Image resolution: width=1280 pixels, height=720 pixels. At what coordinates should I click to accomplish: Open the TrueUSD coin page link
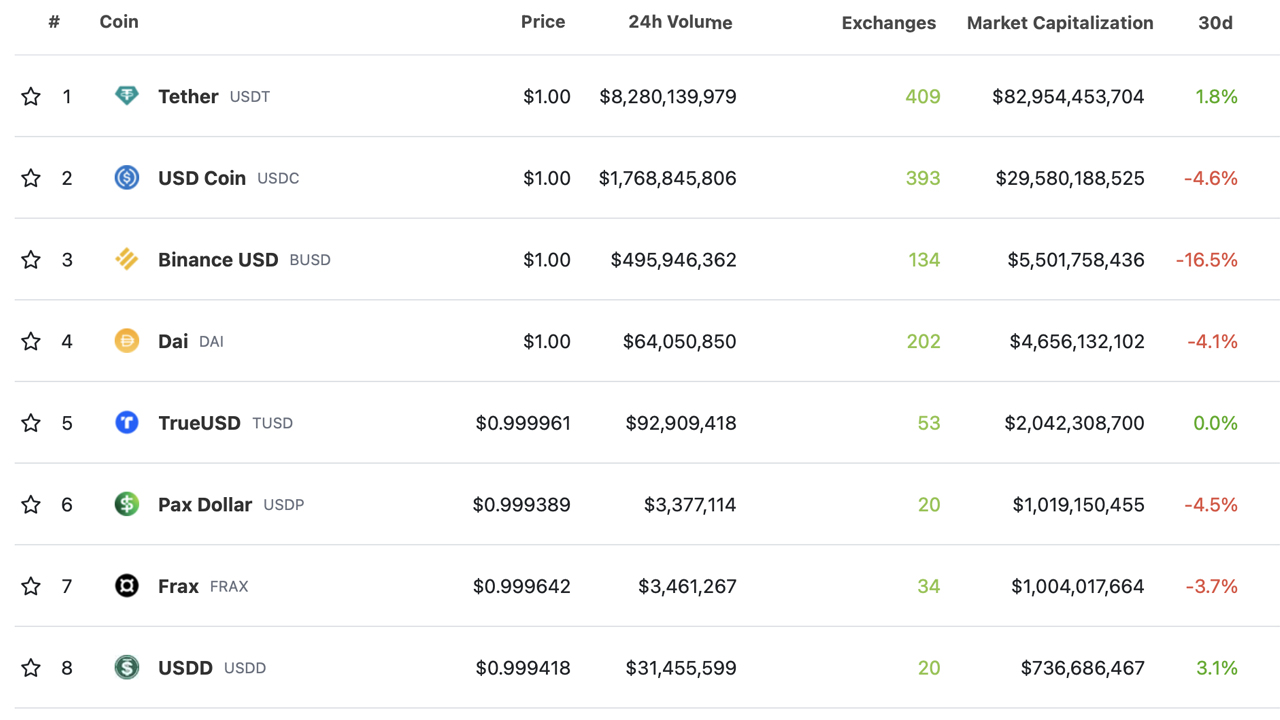(x=199, y=423)
